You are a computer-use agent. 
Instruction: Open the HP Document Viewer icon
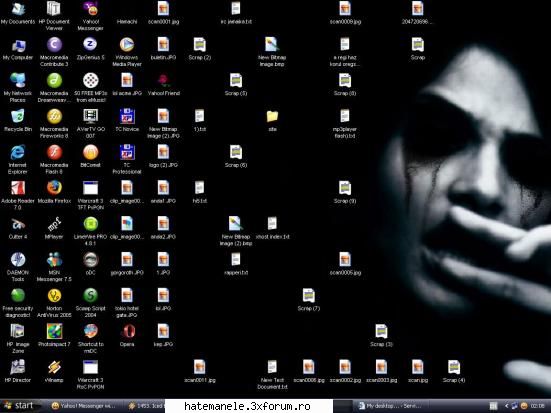click(x=54, y=16)
